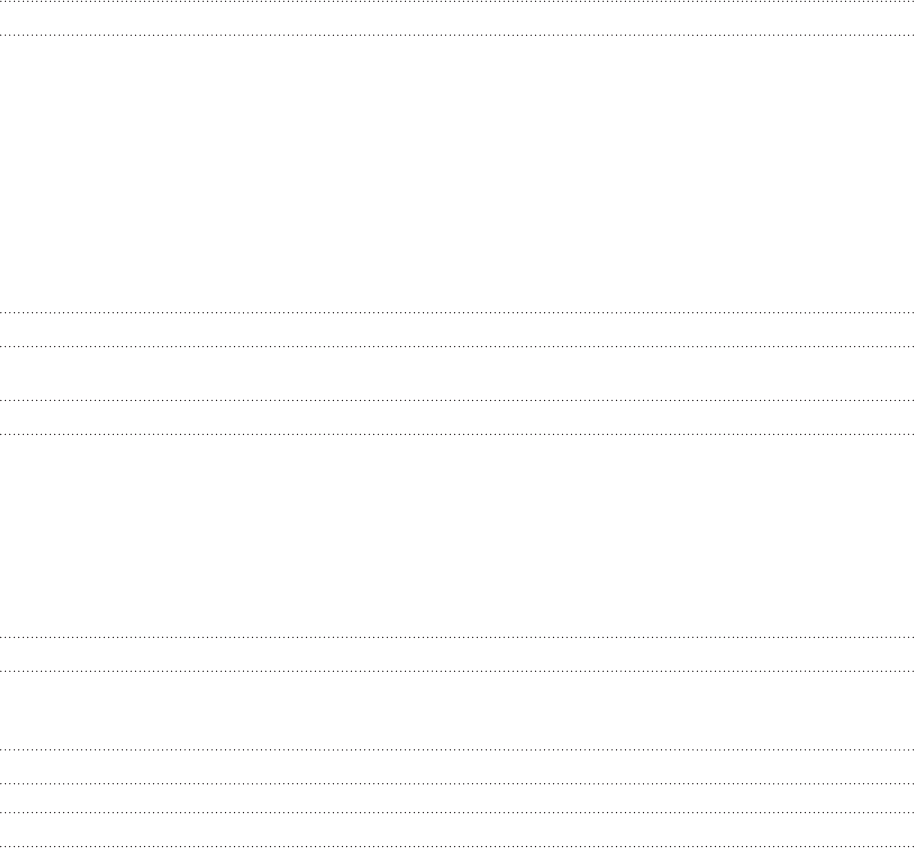Click the second-to-last dotted line

(x=457, y=812)
